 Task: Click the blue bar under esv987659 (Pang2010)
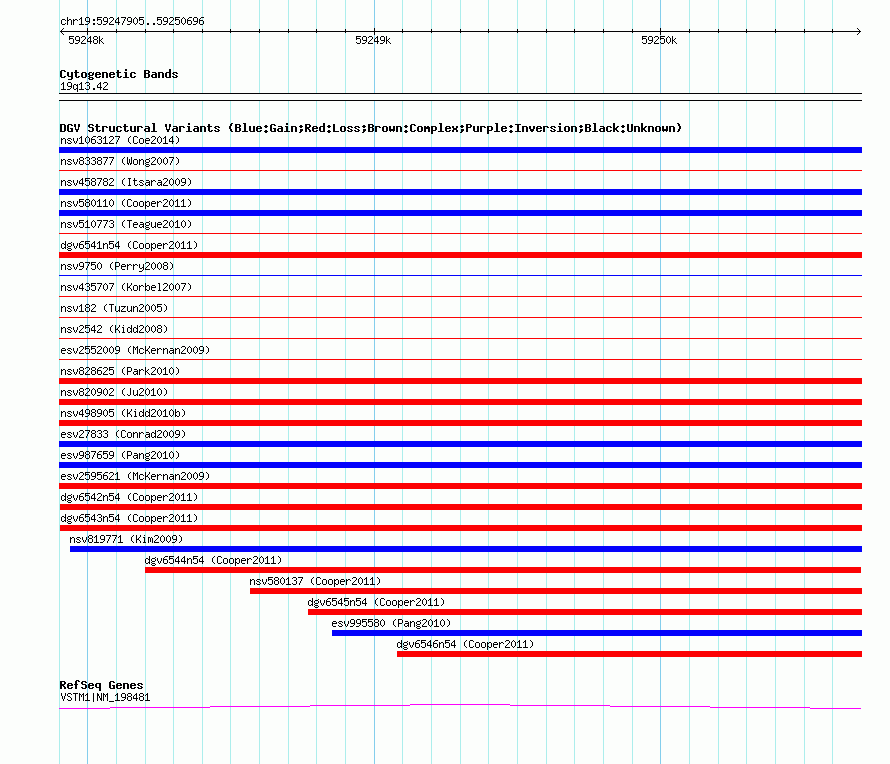tap(460, 465)
